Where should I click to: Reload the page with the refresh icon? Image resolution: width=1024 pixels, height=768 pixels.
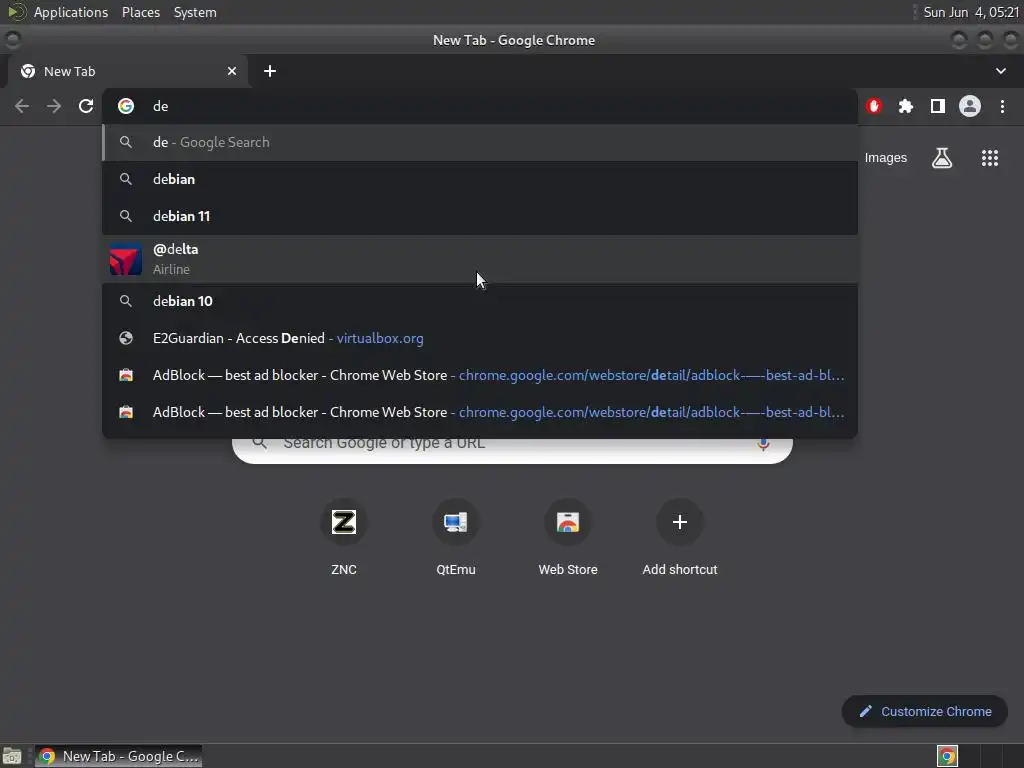86,106
